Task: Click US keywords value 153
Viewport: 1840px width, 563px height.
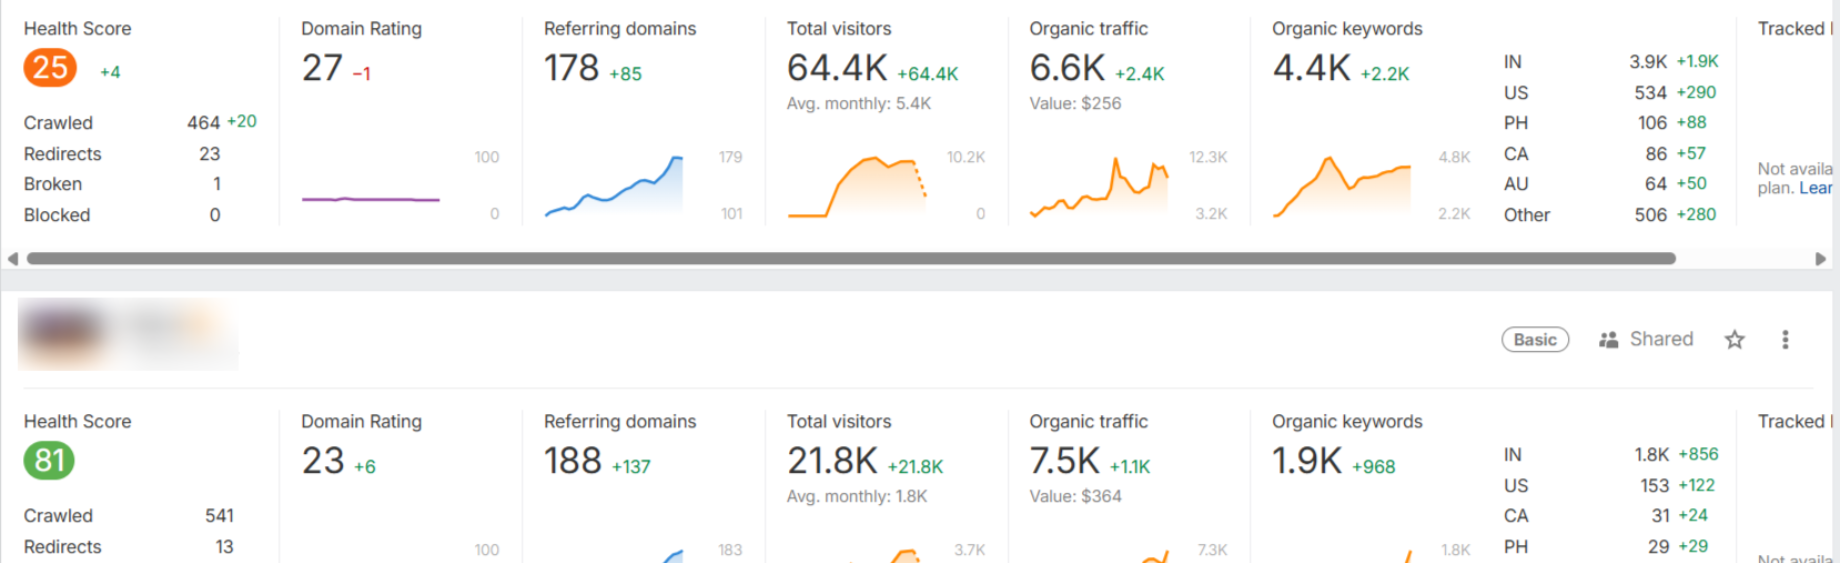Action: [x=1654, y=486]
